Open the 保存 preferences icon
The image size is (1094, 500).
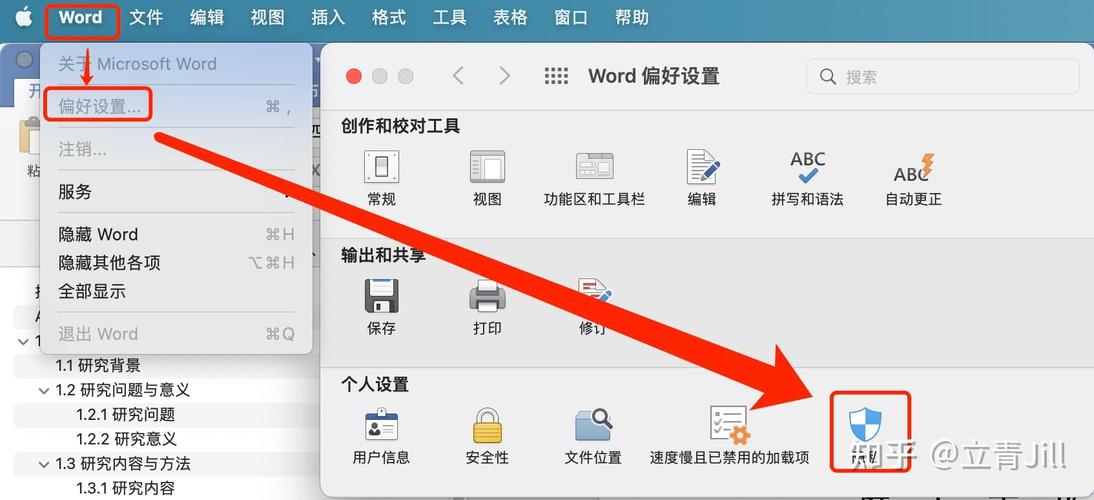pyautogui.click(x=382, y=295)
